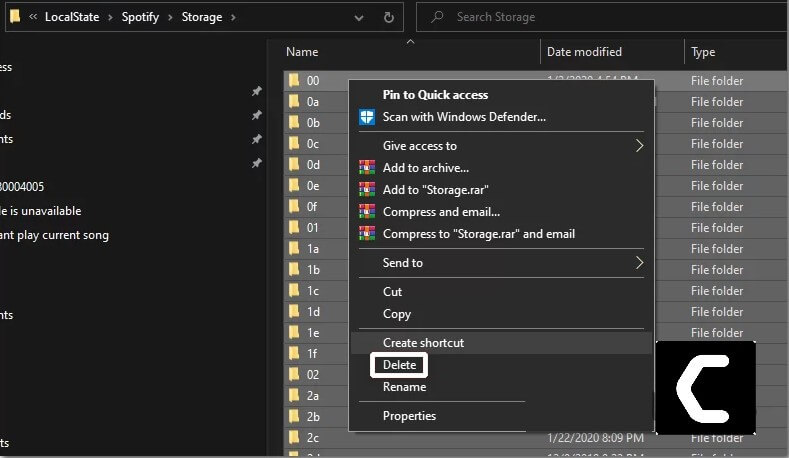
Task: Select Rename in the context menu
Action: (x=404, y=387)
